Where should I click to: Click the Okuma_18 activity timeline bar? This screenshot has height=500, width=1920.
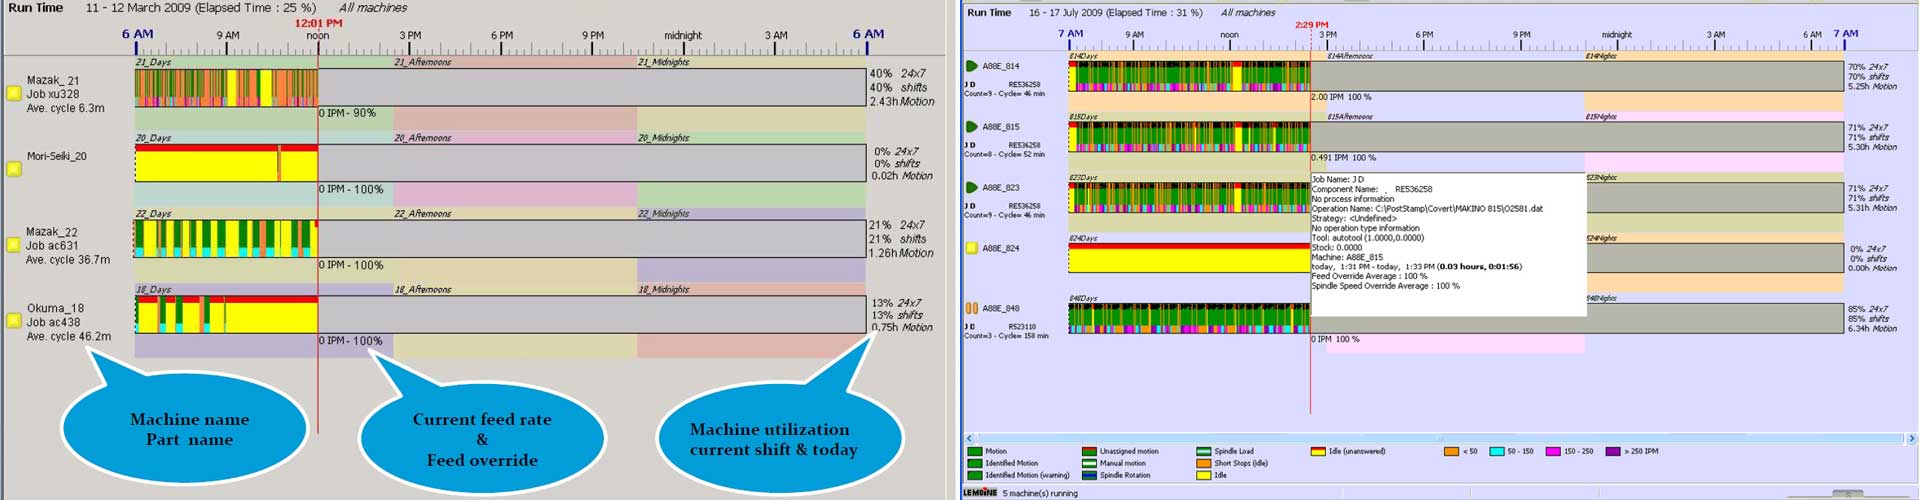point(226,315)
